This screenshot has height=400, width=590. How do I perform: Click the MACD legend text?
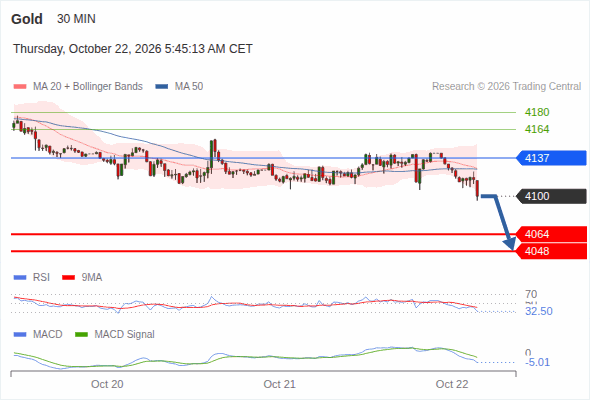[x=48, y=335]
